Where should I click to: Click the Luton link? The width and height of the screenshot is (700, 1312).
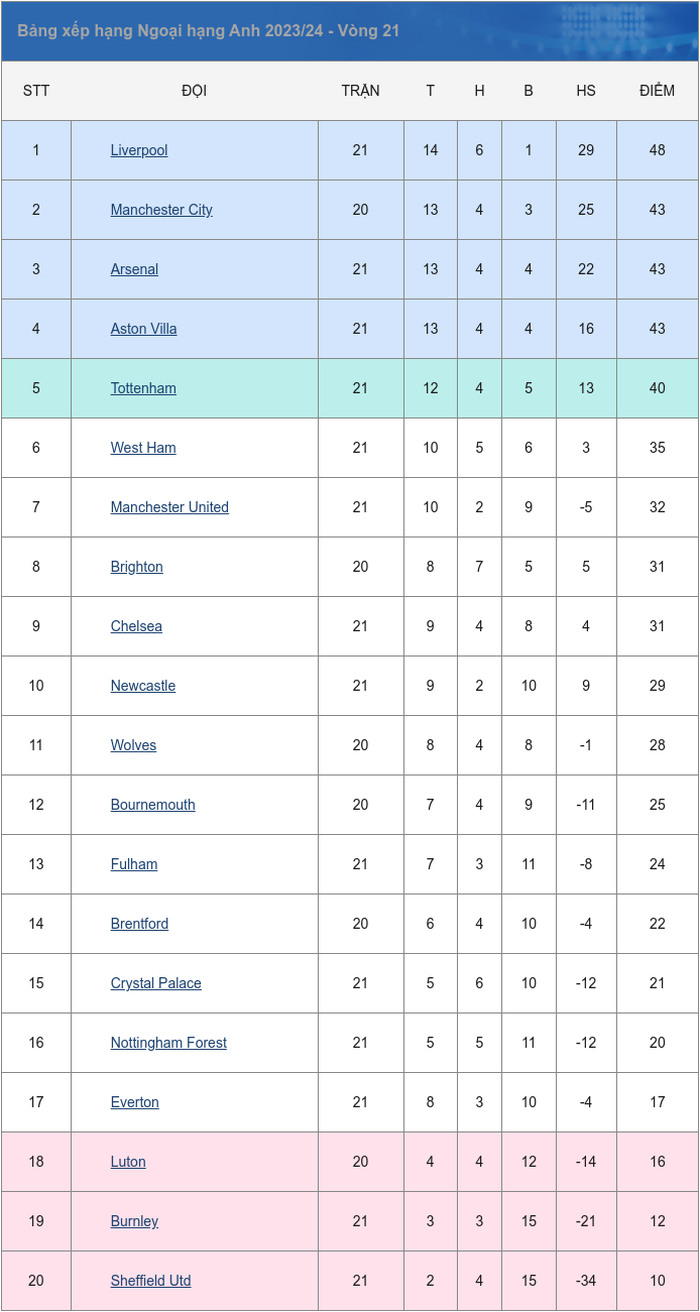coord(128,1162)
